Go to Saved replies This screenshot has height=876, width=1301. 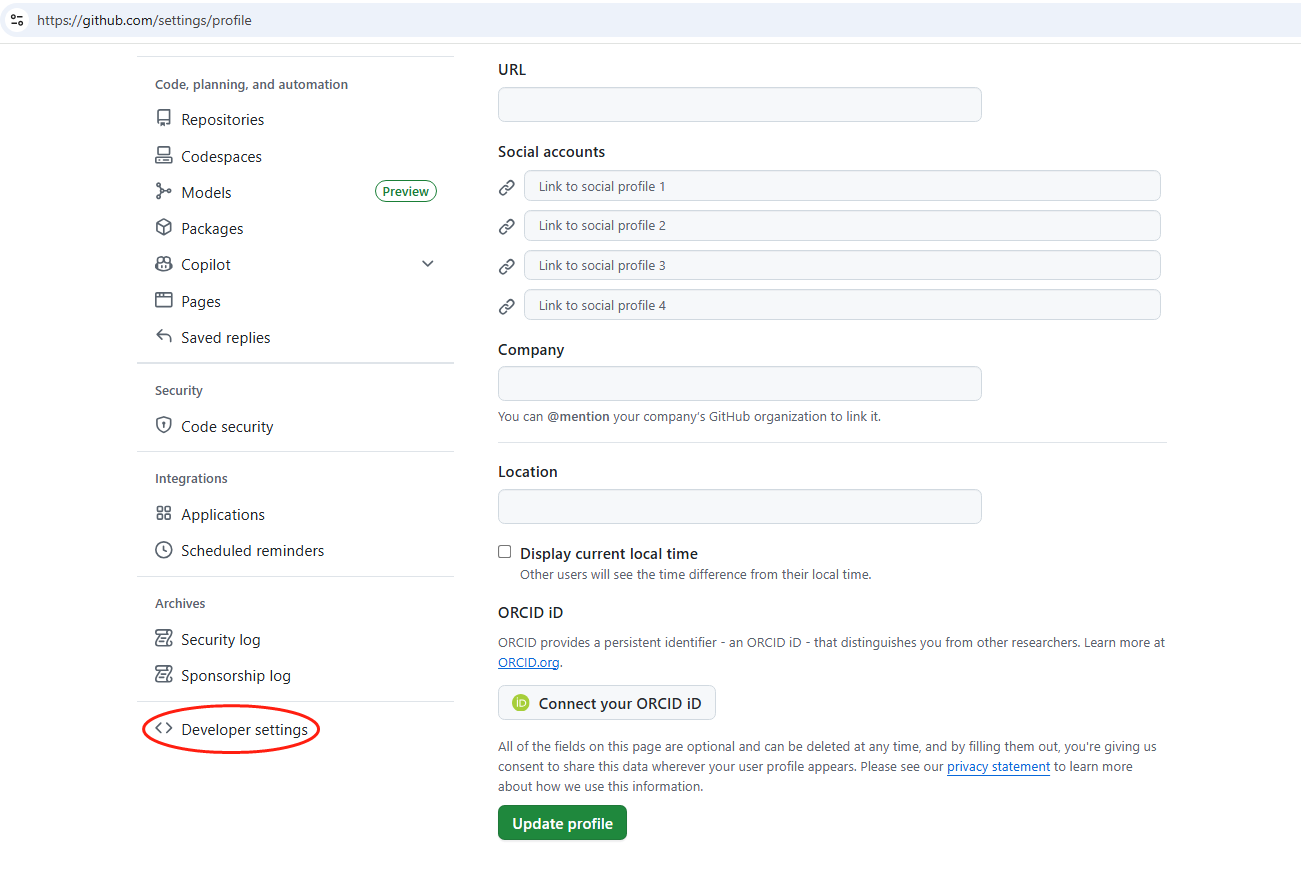point(225,338)
